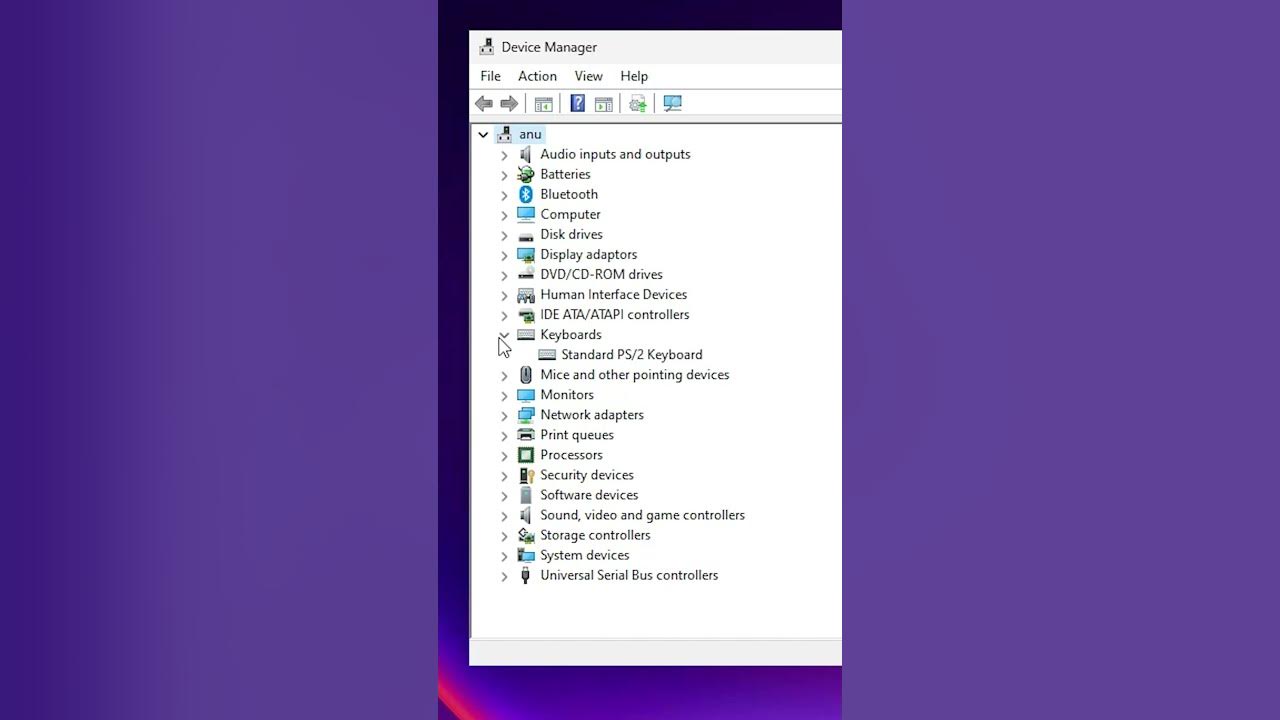Click the Network adapters icon
Viewport: 1280px width, 720px height.
[526, 415]
